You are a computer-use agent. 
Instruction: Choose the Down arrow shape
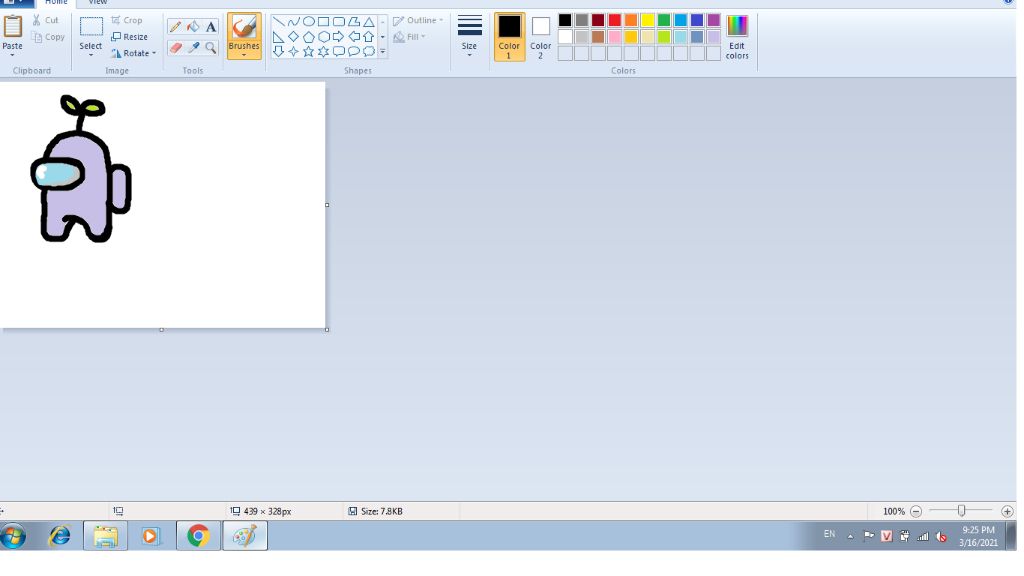[279, 51]
